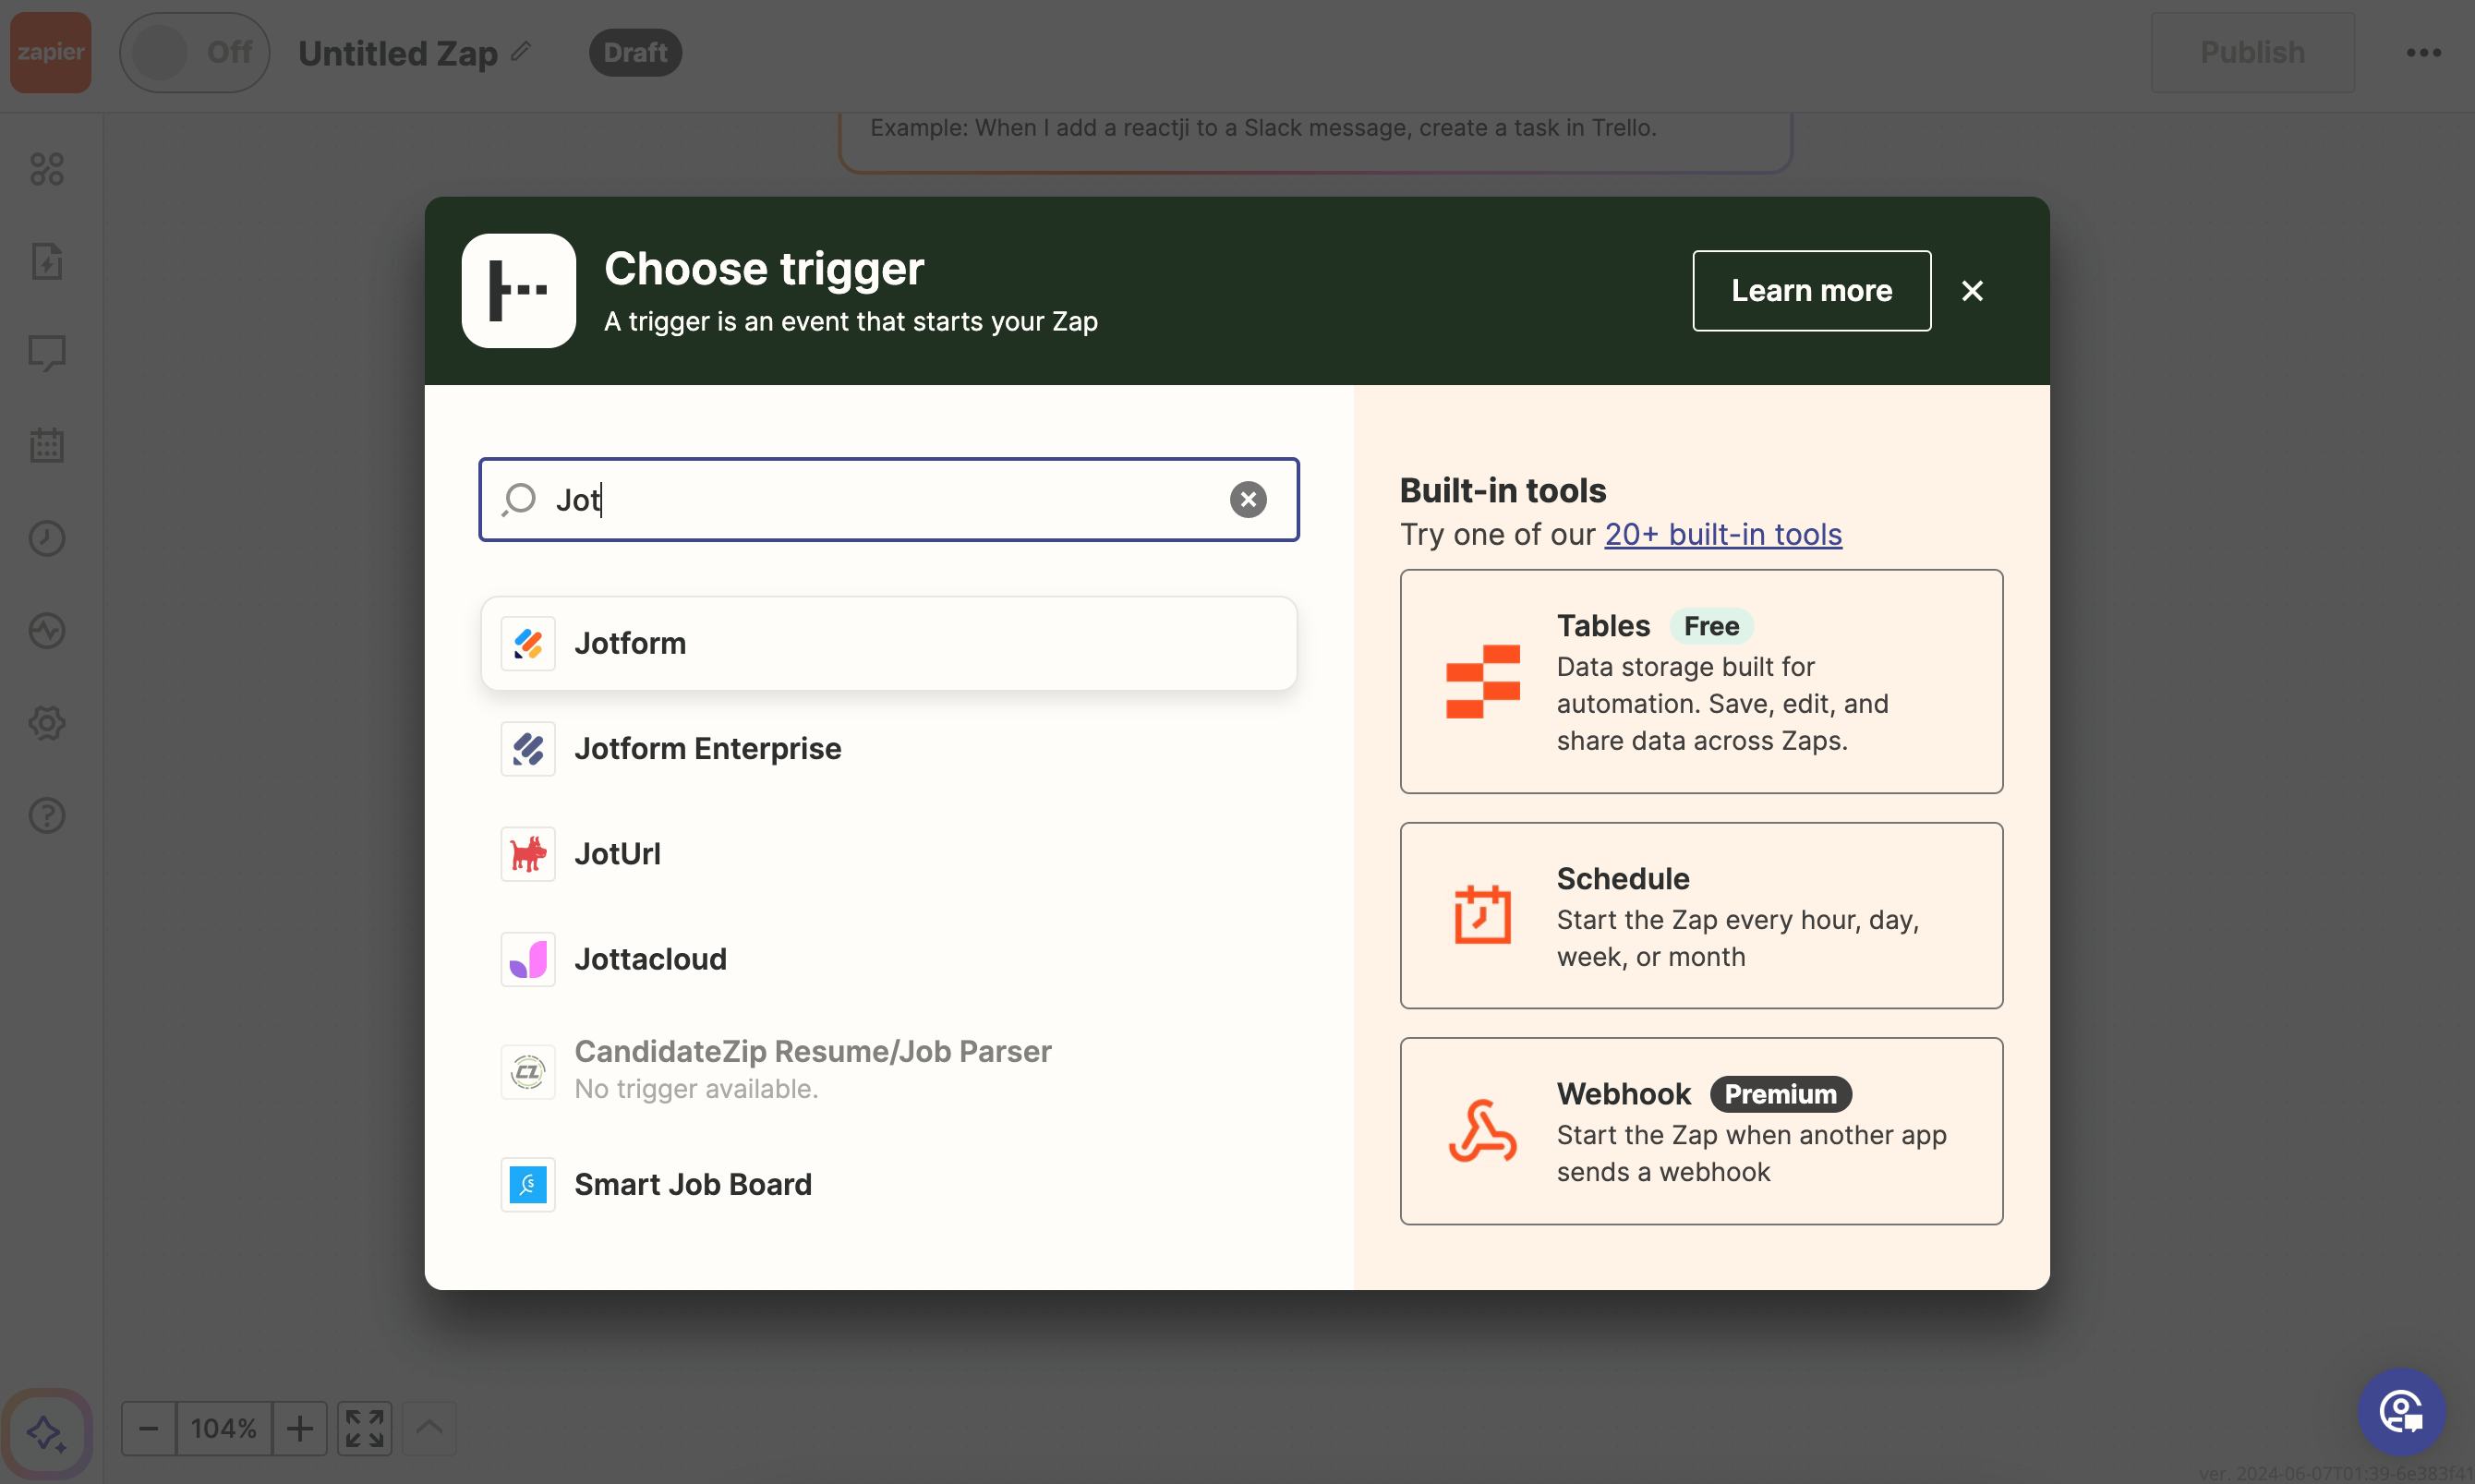Open the support chat bubble icon

click(x=2401, y=1411)
